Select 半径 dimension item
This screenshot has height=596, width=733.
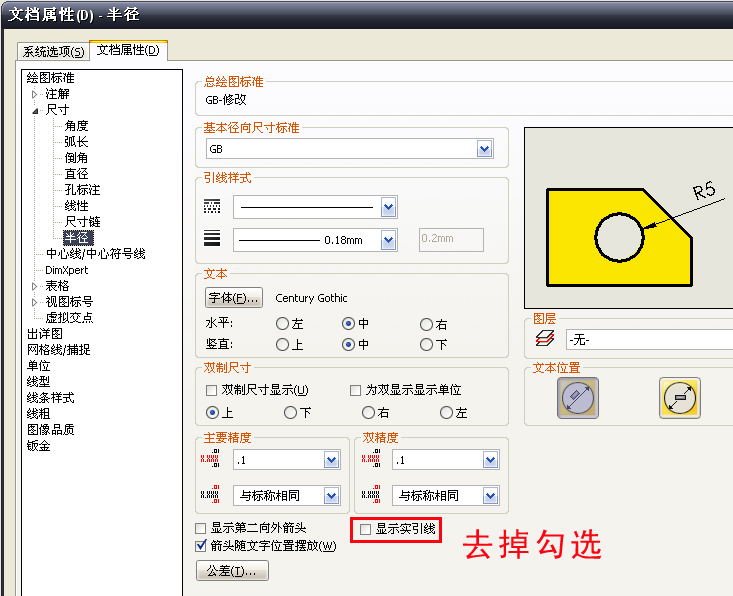pos(78,237)
